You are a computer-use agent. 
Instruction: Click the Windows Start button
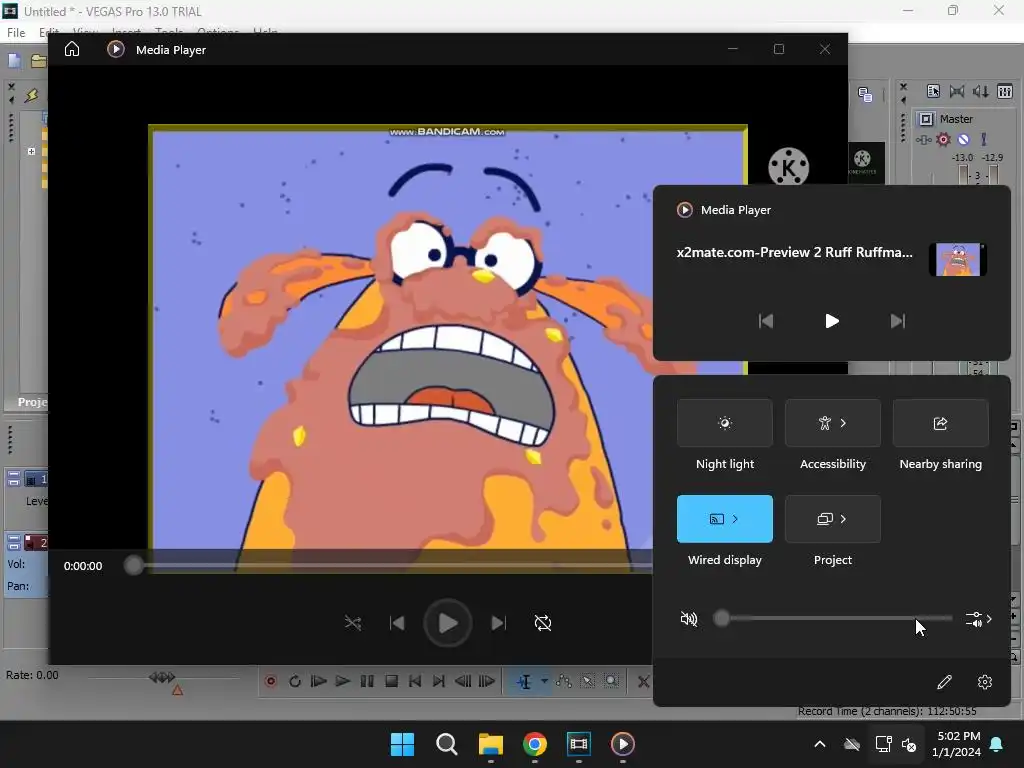[x=402, y=744]
